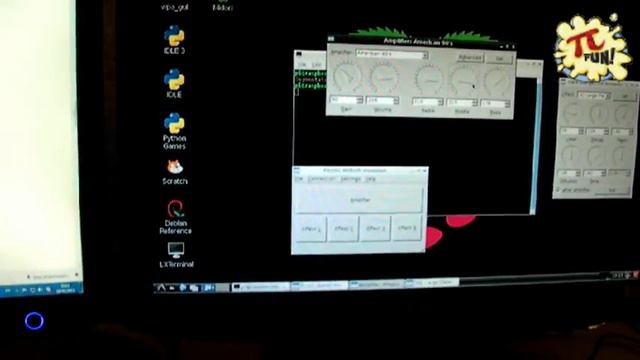Open the IDLE 3 desktop icon
The height and width of the screenshot is (360, 640).
(174, 40)
